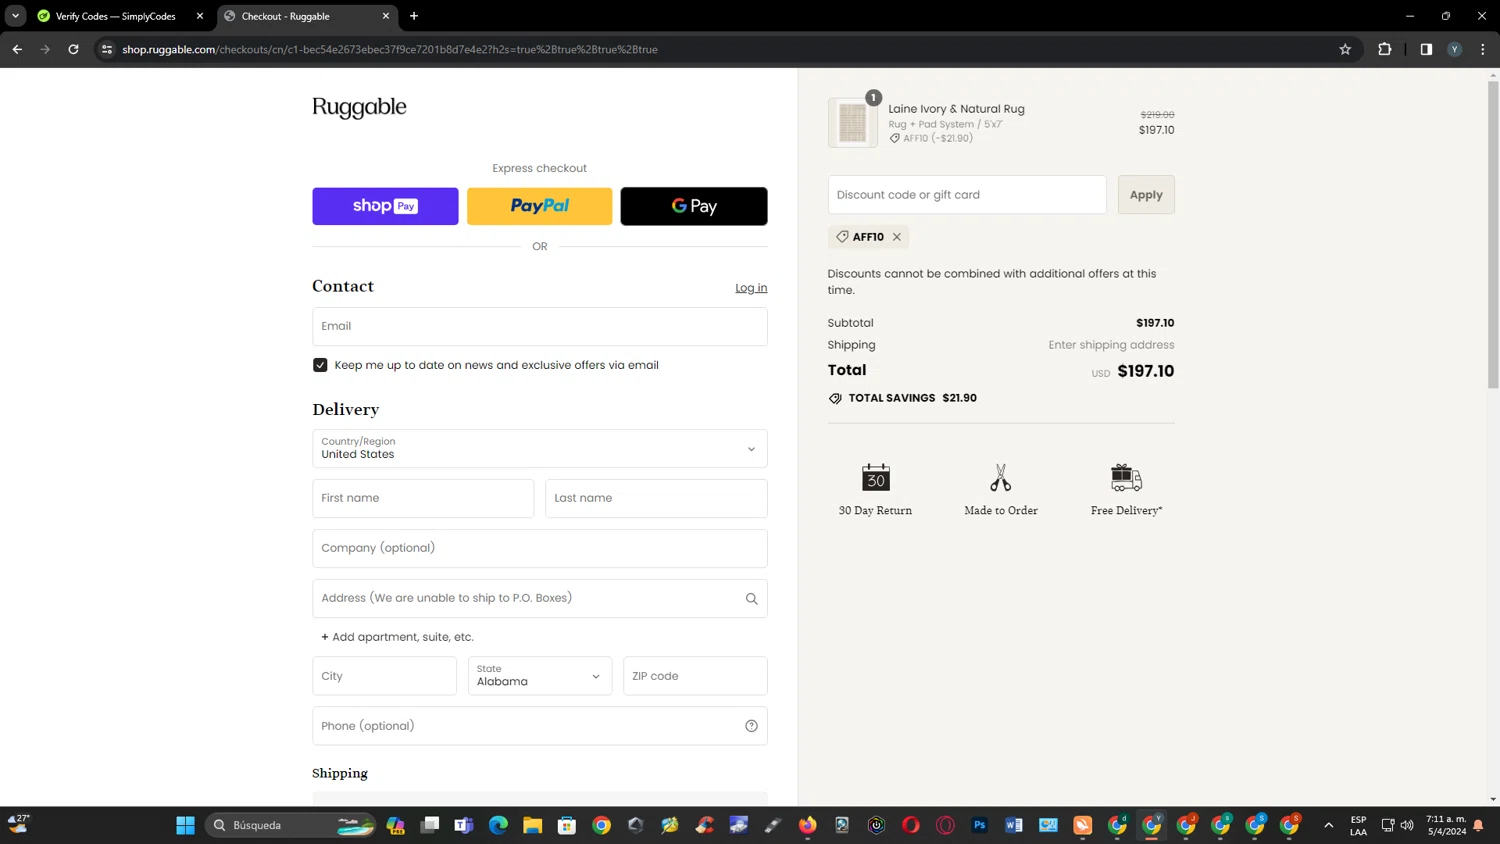Screen dimensions: 1500x844
Task: Open File Explorer from taskbar
Action: 532,825
